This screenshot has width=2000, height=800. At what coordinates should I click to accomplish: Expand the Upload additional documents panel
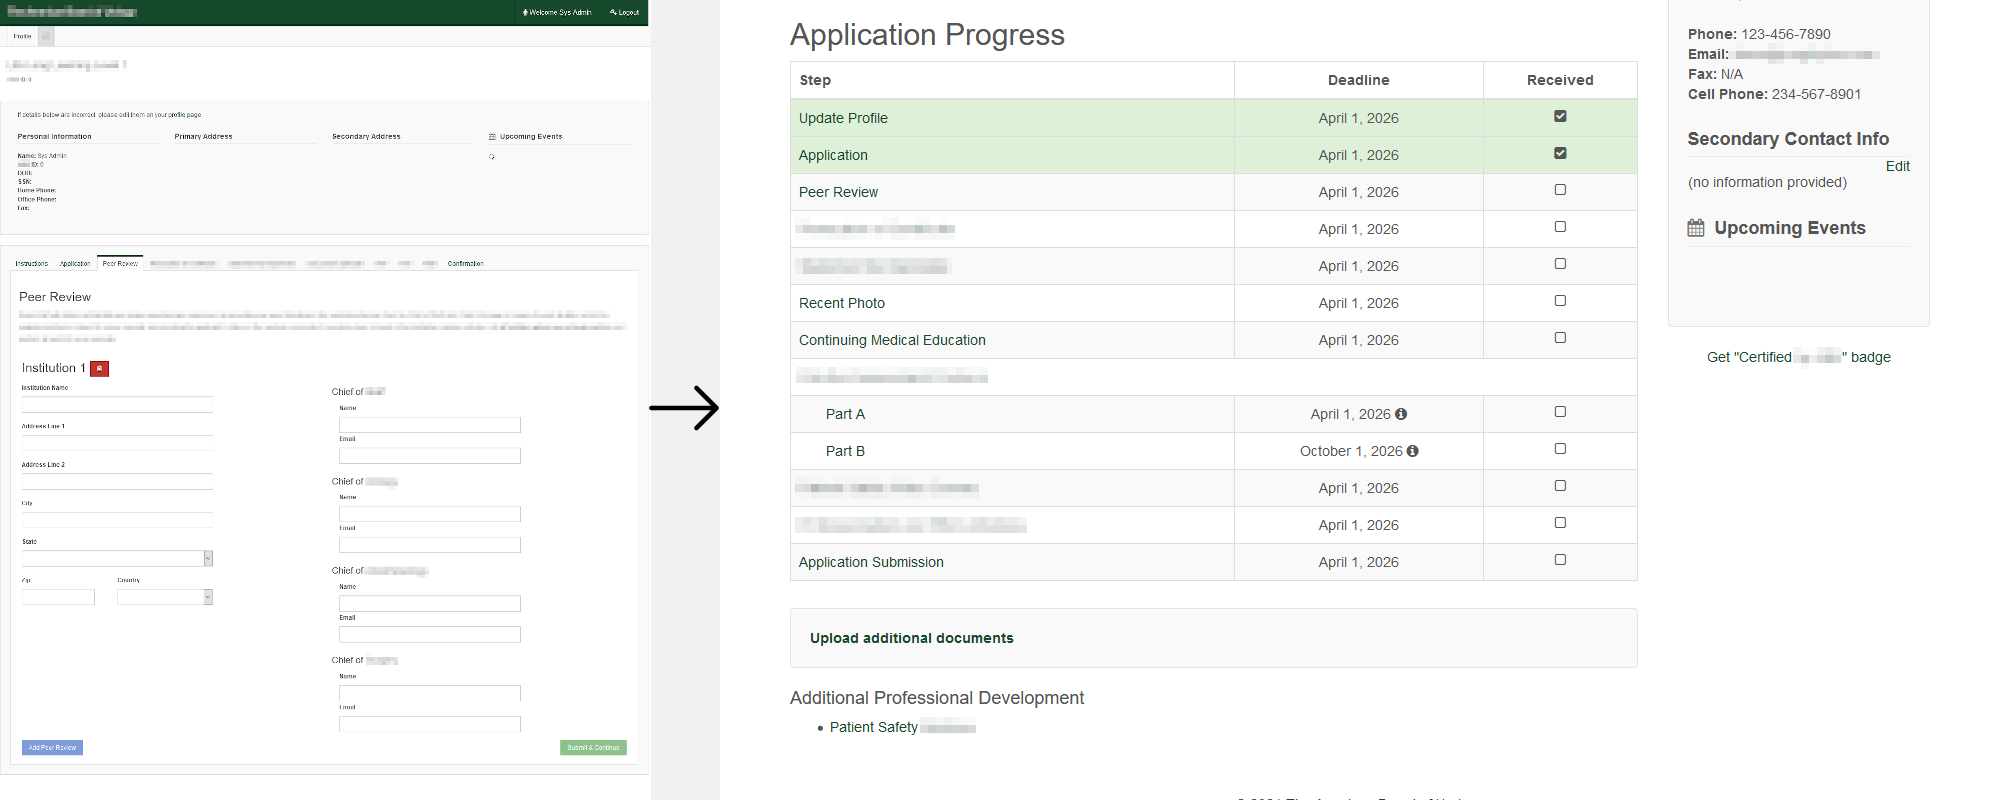coord(1213,638)
